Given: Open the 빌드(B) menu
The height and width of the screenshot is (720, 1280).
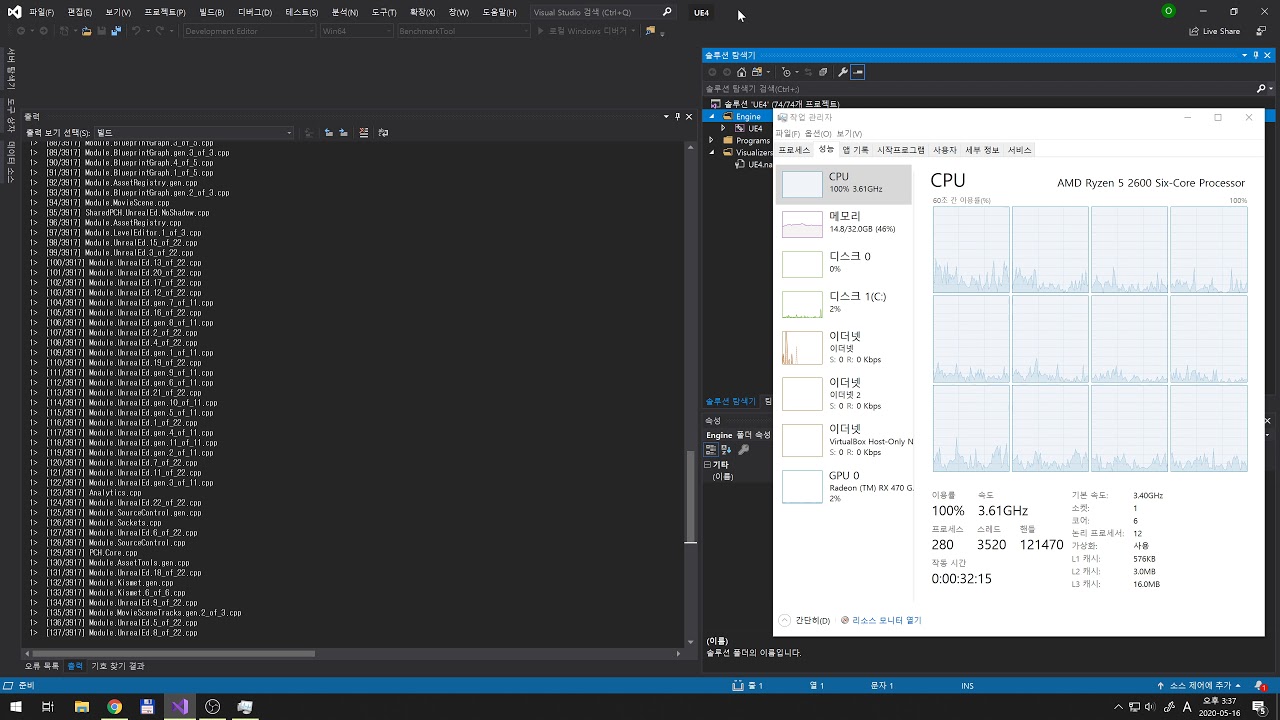Looking at the screenshot, I should coord(212,12).
